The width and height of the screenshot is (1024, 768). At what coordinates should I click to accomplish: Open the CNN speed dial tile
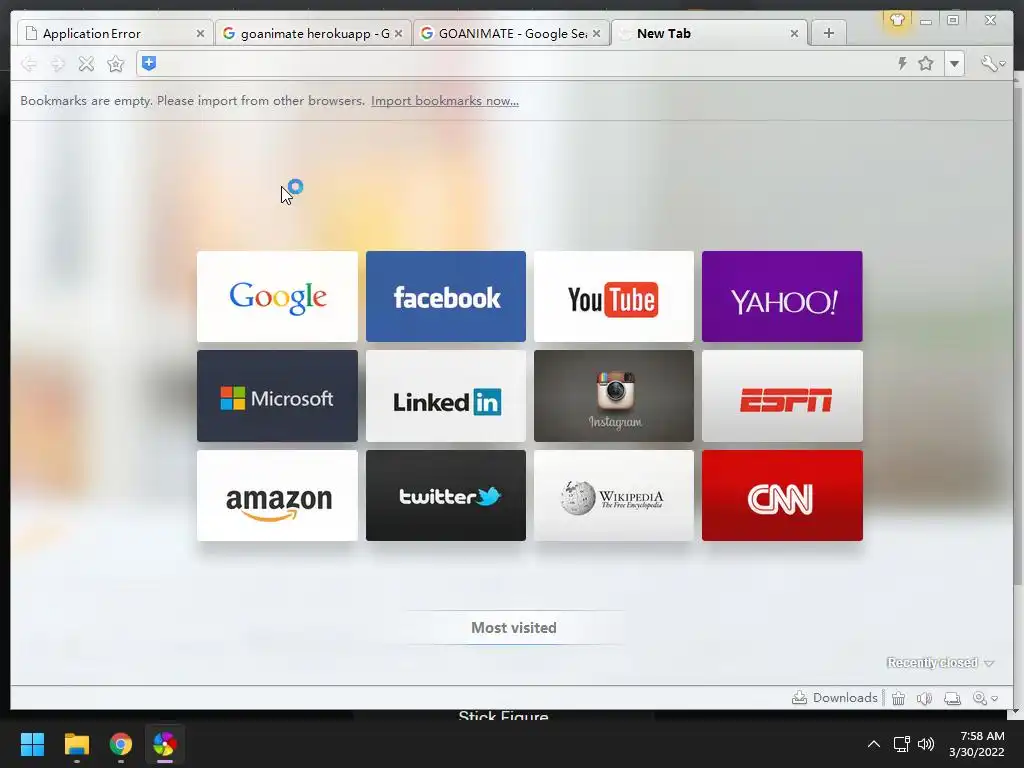coord(782,496)
